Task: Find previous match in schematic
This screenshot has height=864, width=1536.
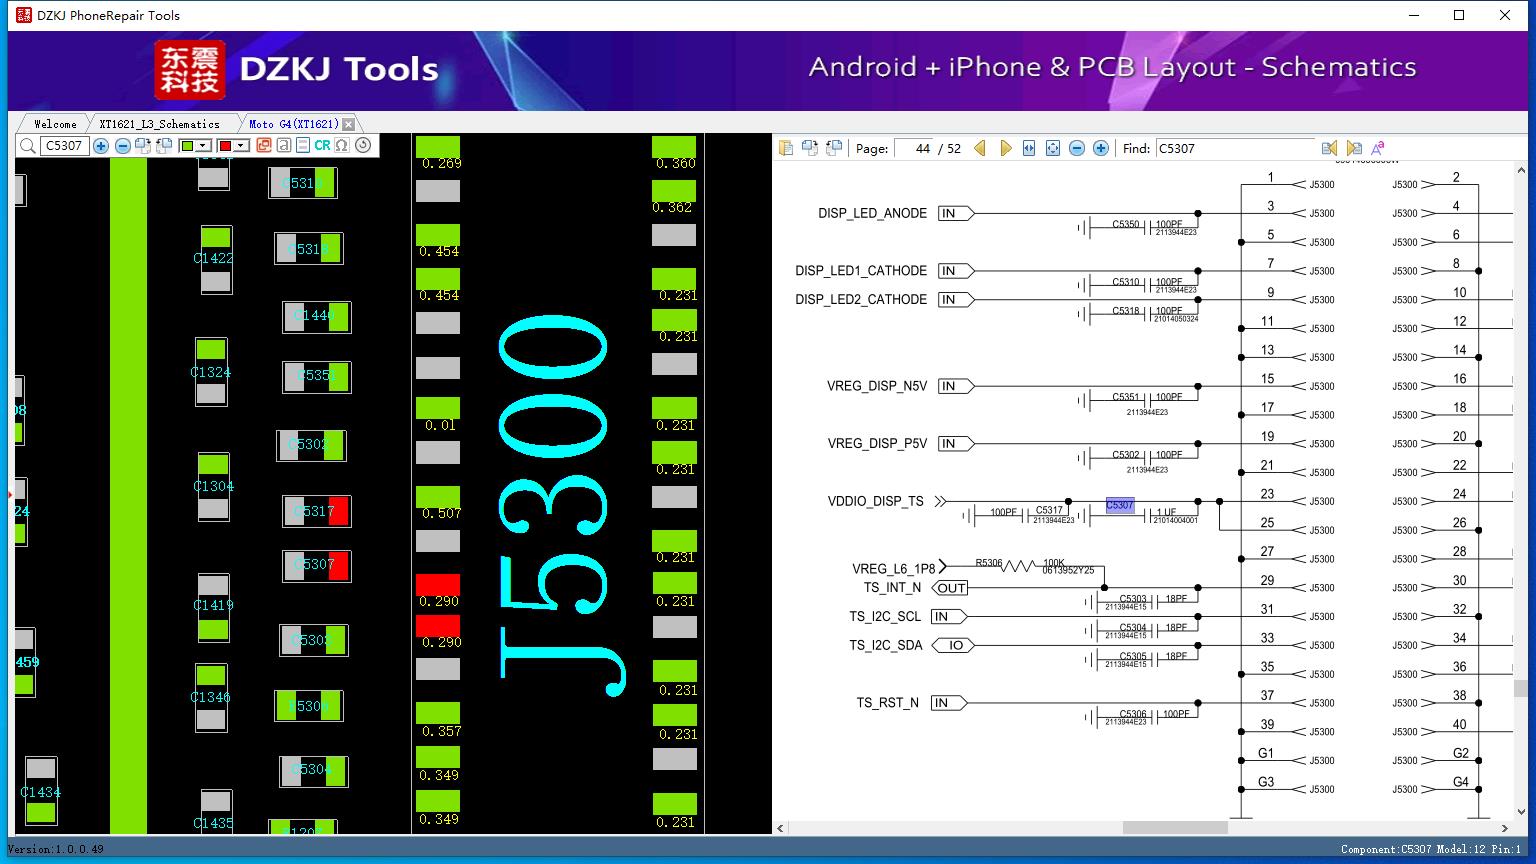Action: [x=1329, y=148]
